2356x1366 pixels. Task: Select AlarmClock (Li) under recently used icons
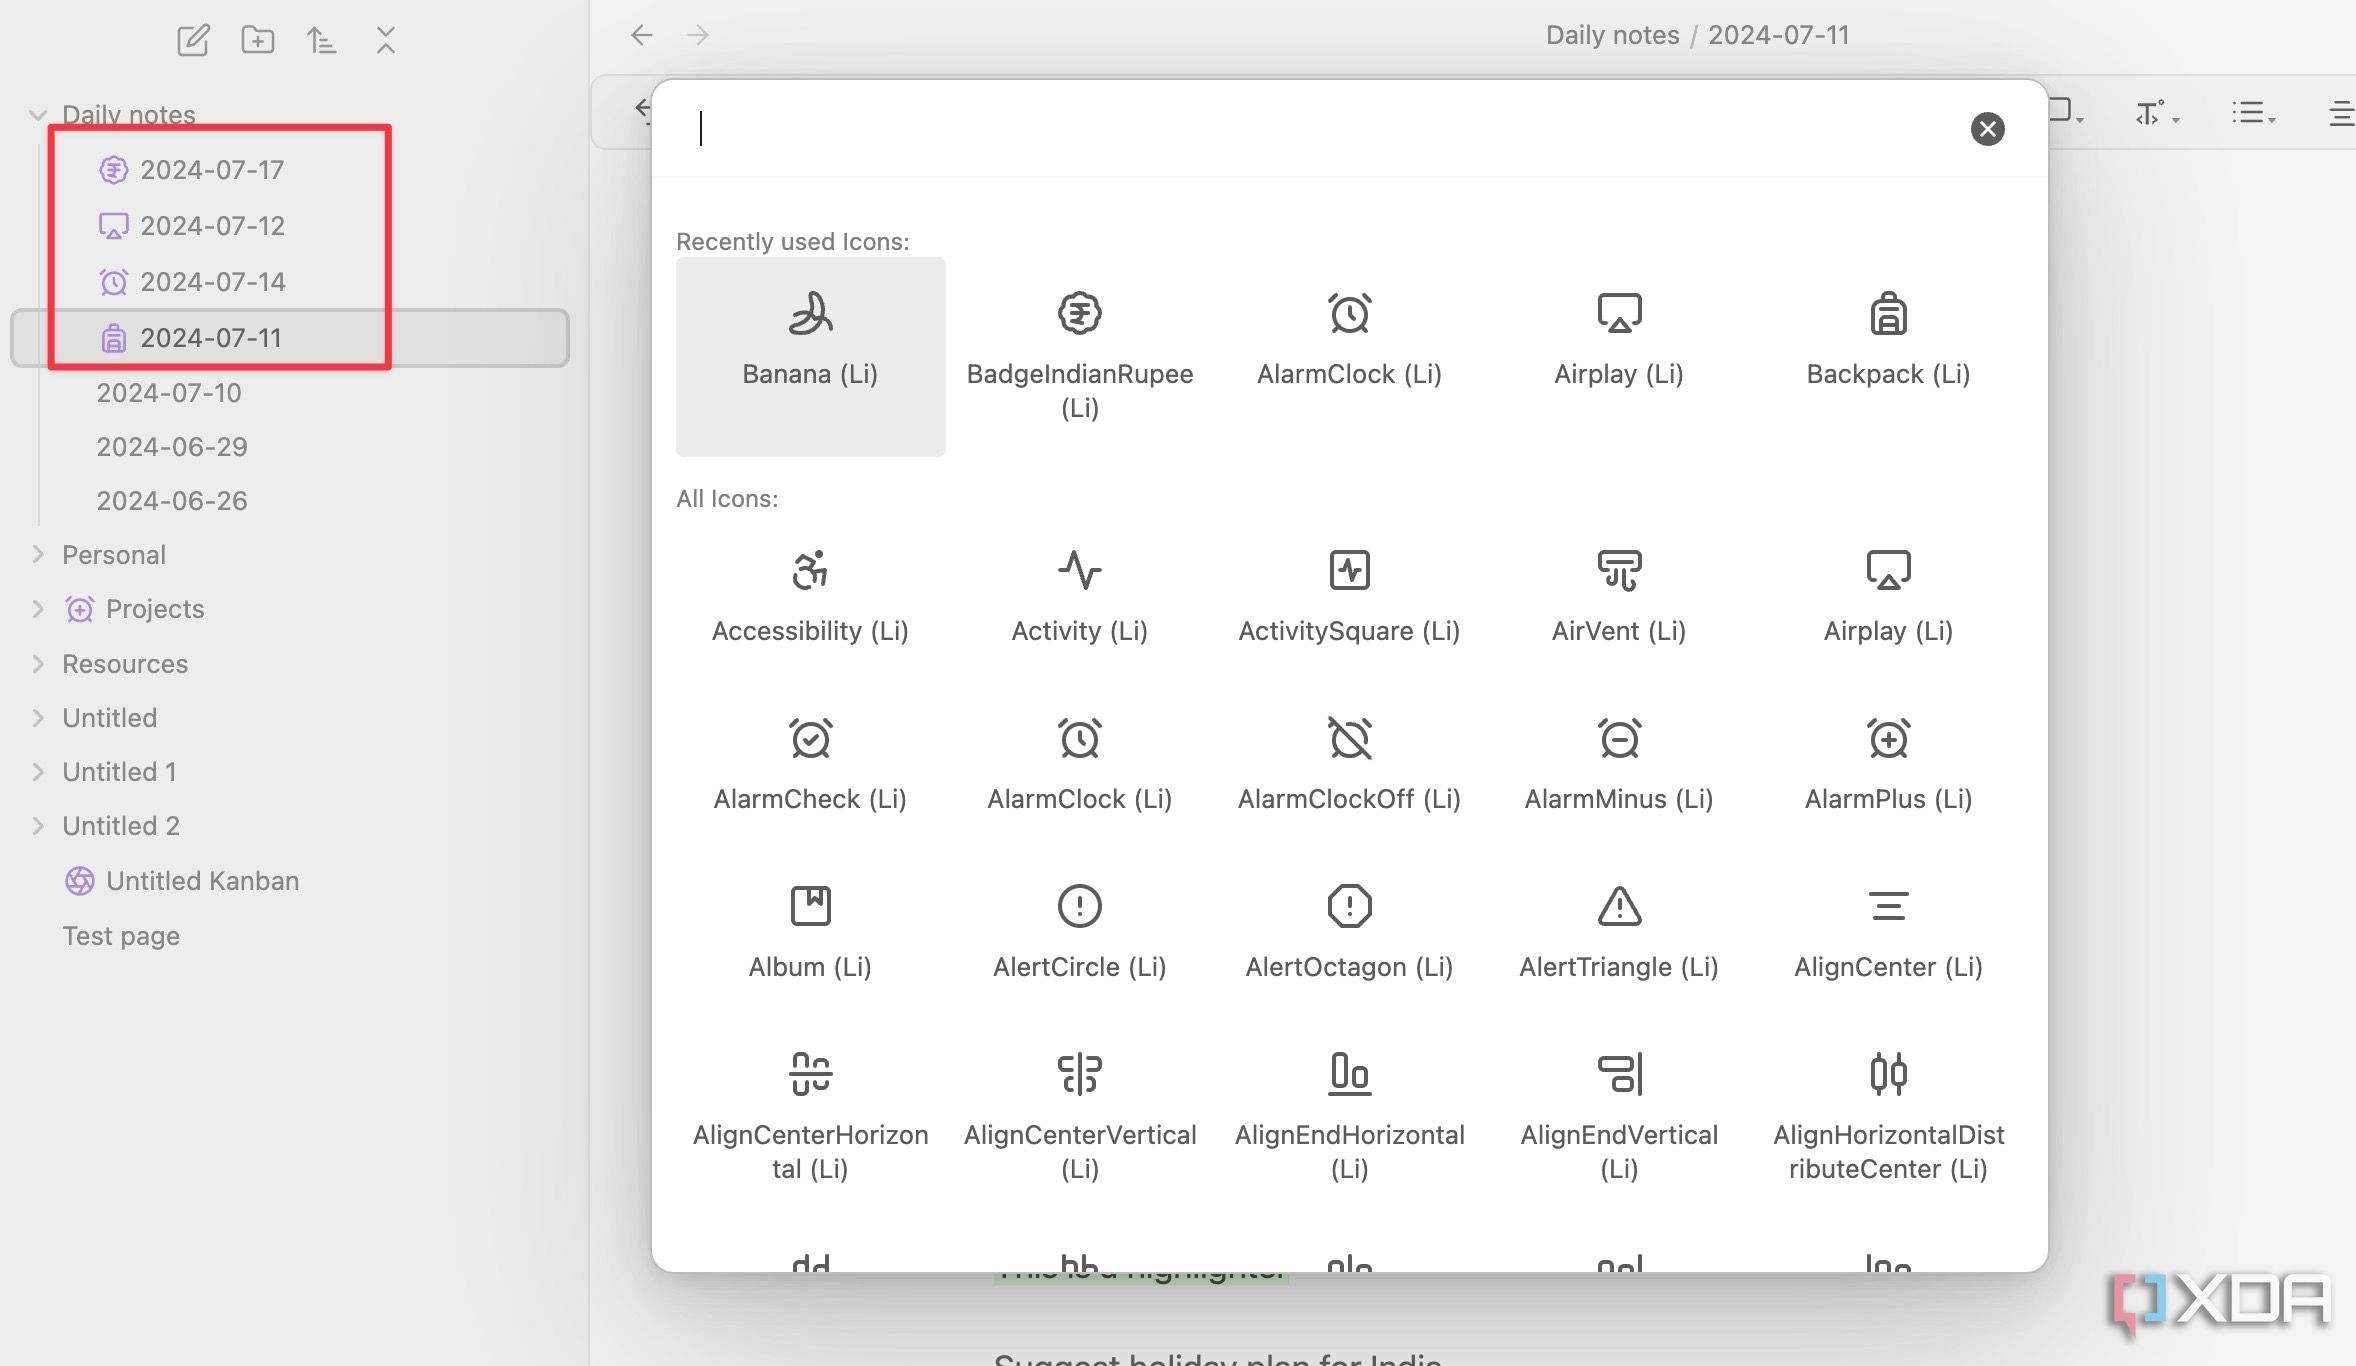pyautogui.click(x=1349, y=356)
